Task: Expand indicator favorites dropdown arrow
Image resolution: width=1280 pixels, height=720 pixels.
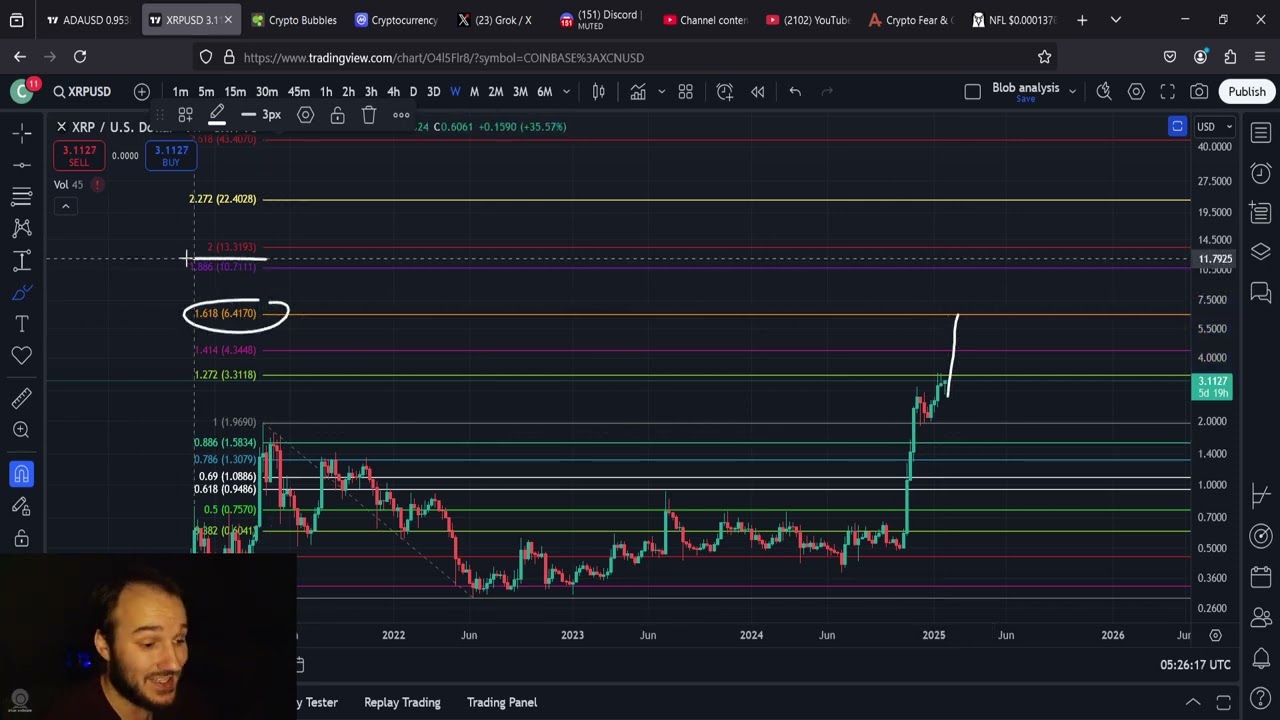Action: 661,92
